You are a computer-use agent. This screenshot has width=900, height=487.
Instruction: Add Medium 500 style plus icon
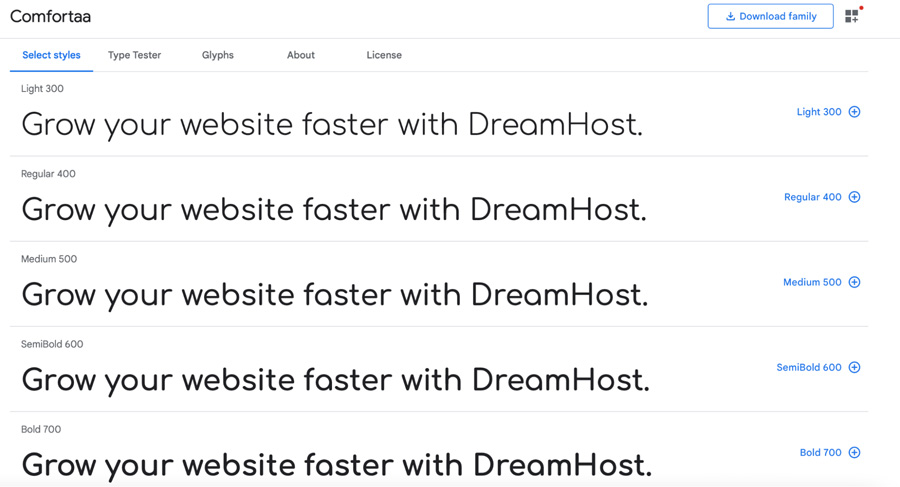[855, 282]
